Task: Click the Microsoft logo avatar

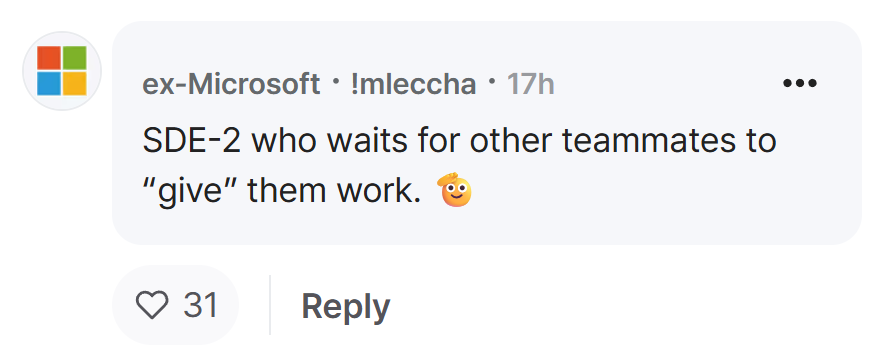Action: click(x=62, y=71)
